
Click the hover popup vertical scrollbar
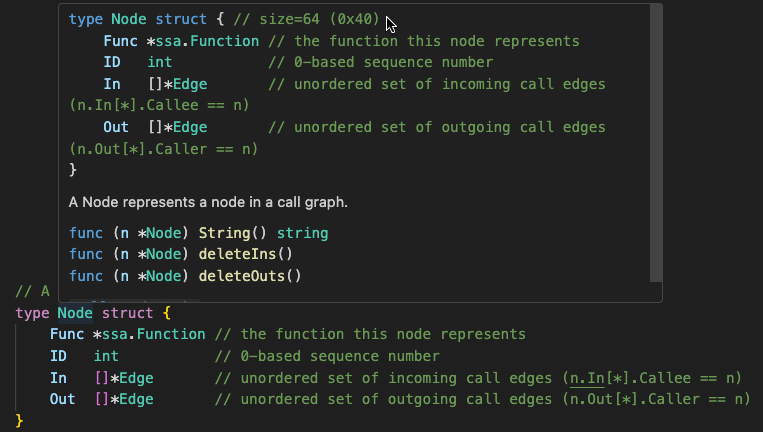click(656, 140)
